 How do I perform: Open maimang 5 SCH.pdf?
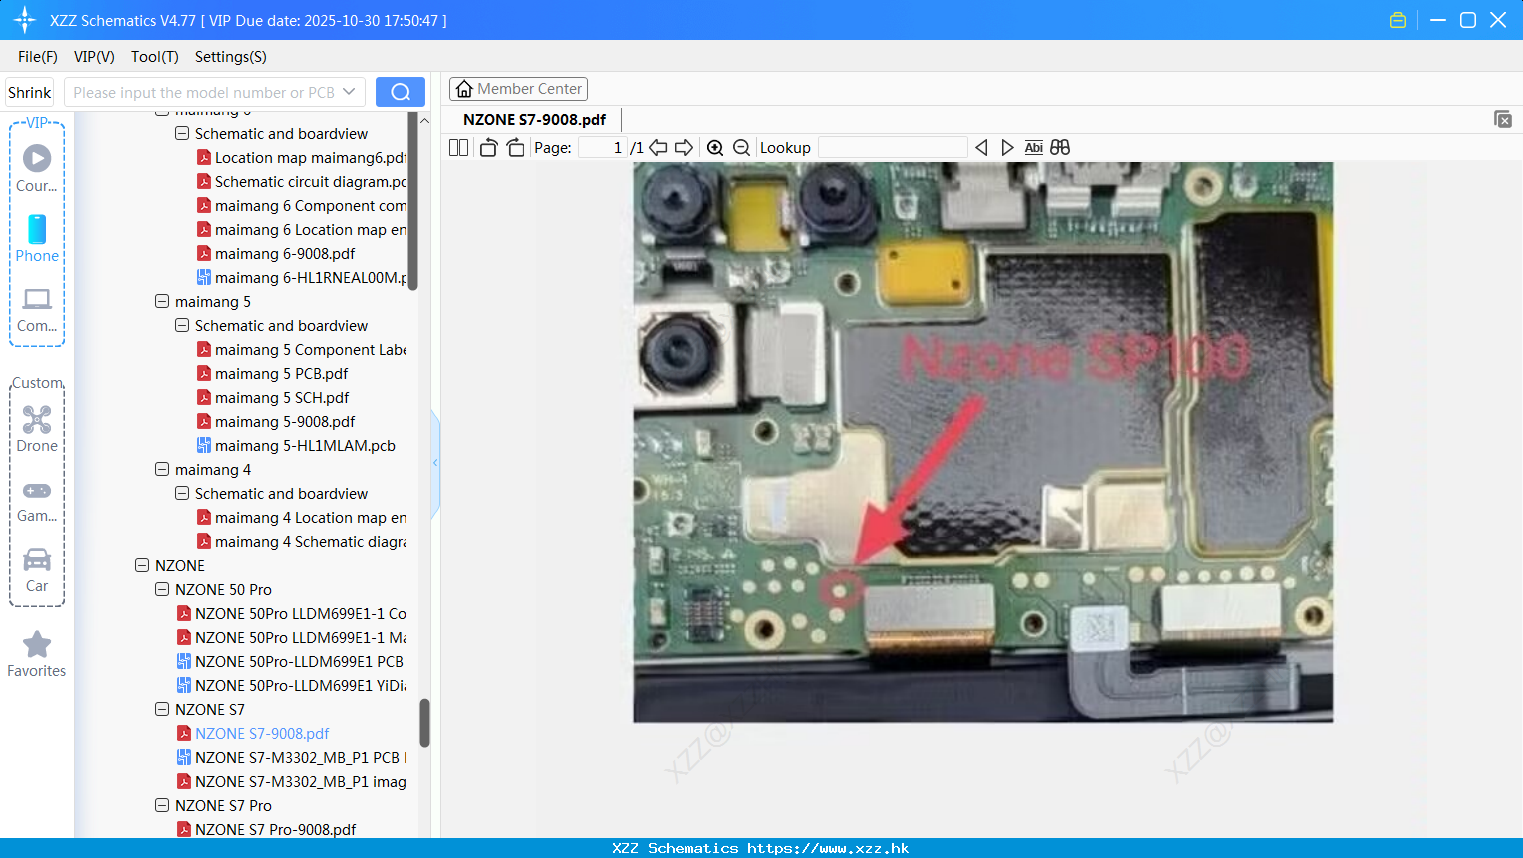[272, 397]
